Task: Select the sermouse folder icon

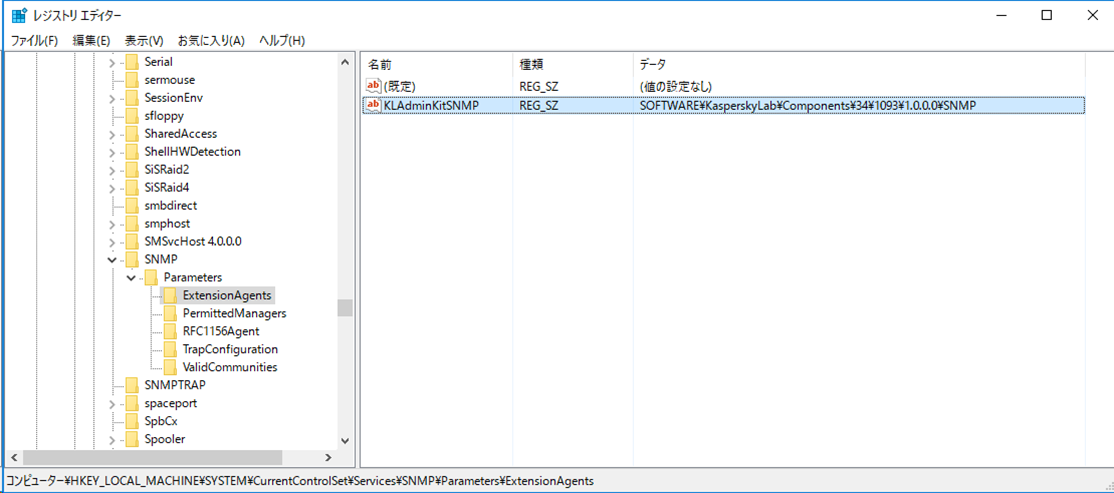Action: coord(131,80)
